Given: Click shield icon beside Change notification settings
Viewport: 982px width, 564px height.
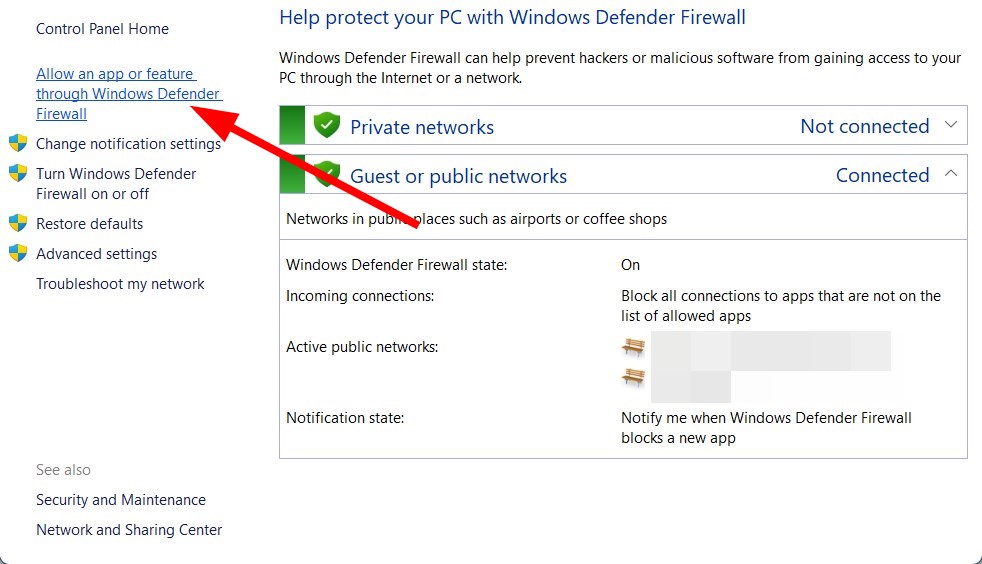Looking at the screenshot, I should click(x=18, y=143).
